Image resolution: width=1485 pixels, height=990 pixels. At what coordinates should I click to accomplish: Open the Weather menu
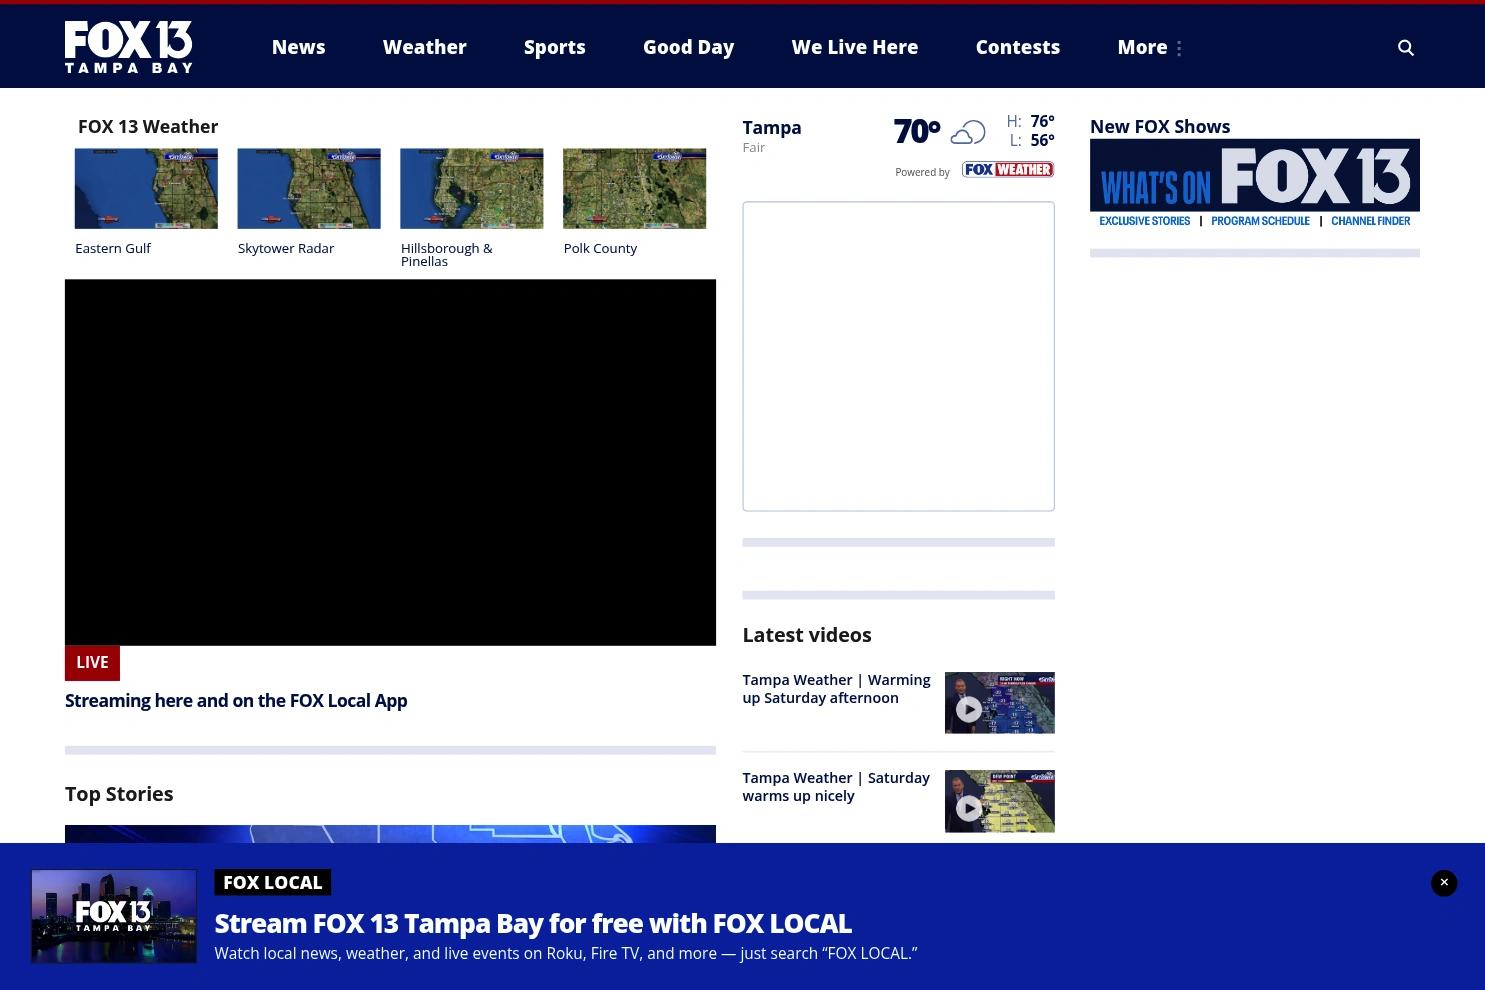coord(424,47)
